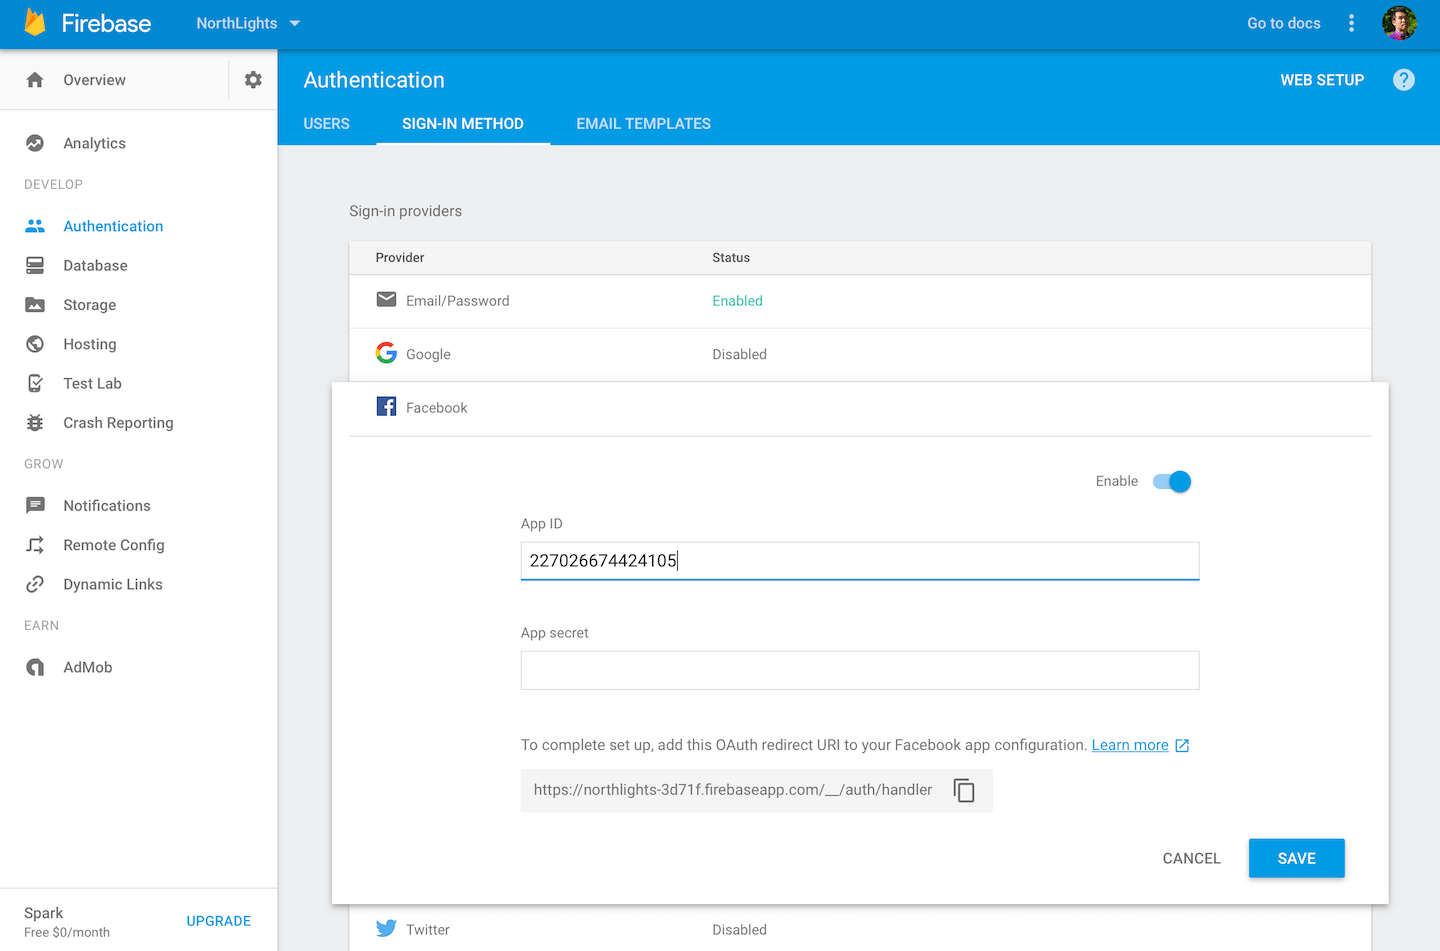Click the Twitter bird icon
1440x951 pixels.
click(x=386, y=928)
